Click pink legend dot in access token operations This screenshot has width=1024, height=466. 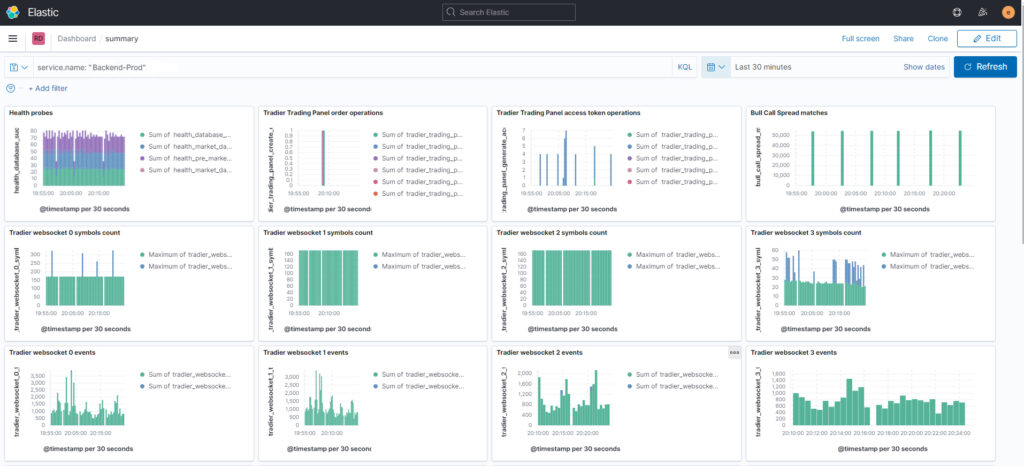click(x=629, y=170)
